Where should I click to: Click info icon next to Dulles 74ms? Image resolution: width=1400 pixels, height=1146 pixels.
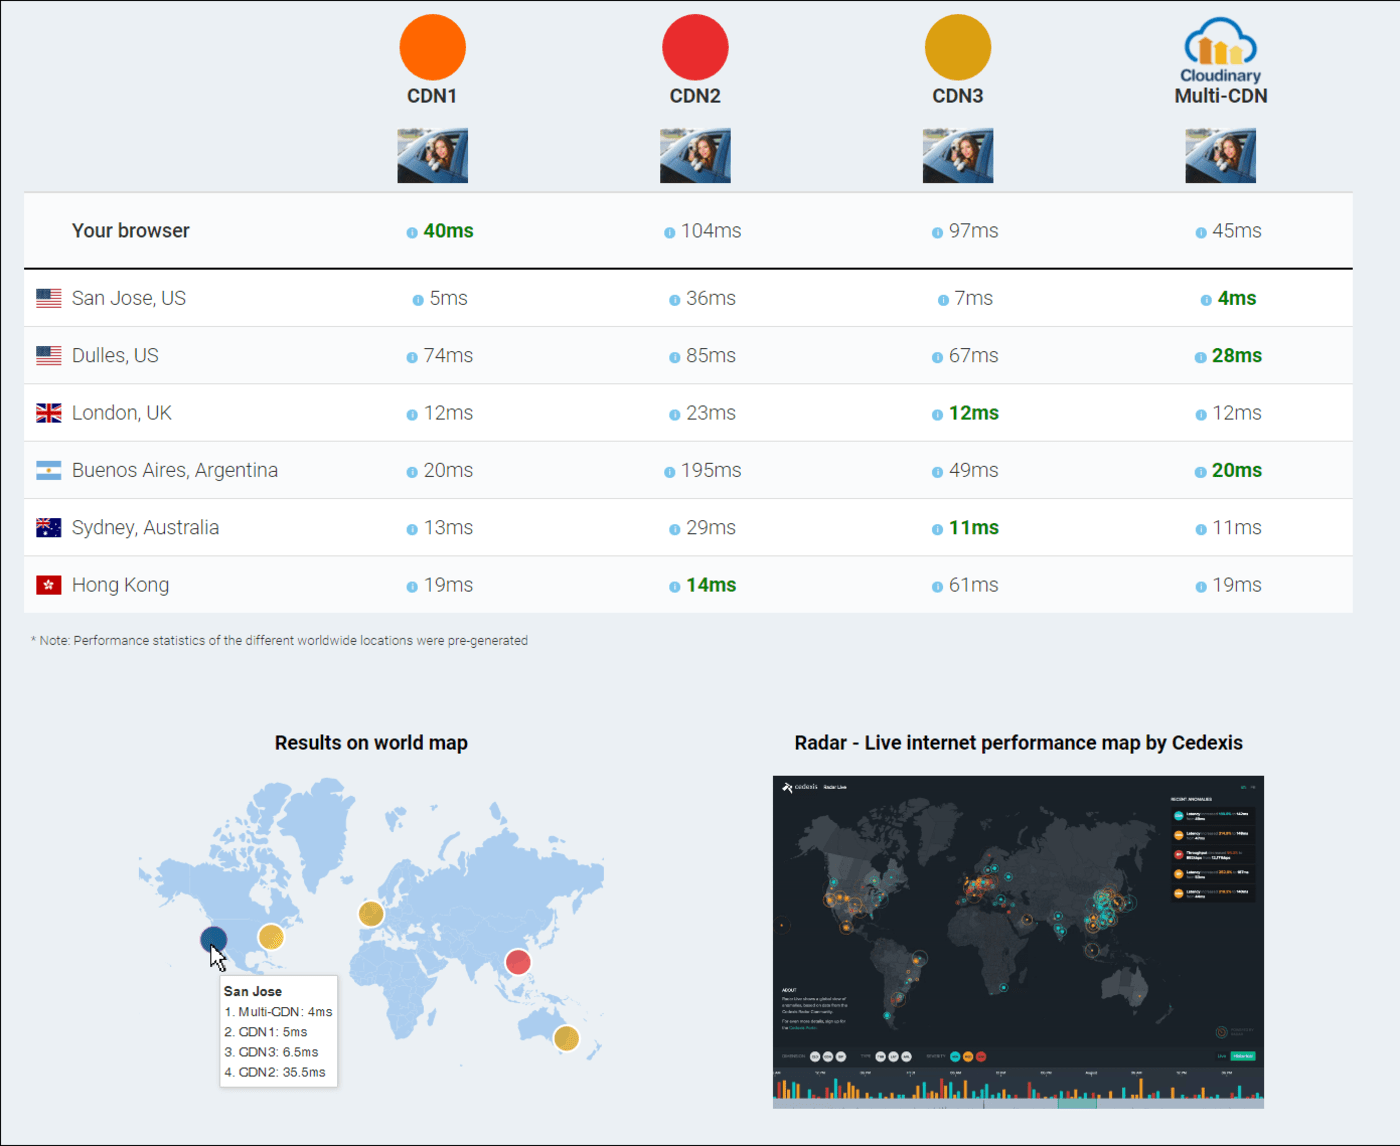412,357
